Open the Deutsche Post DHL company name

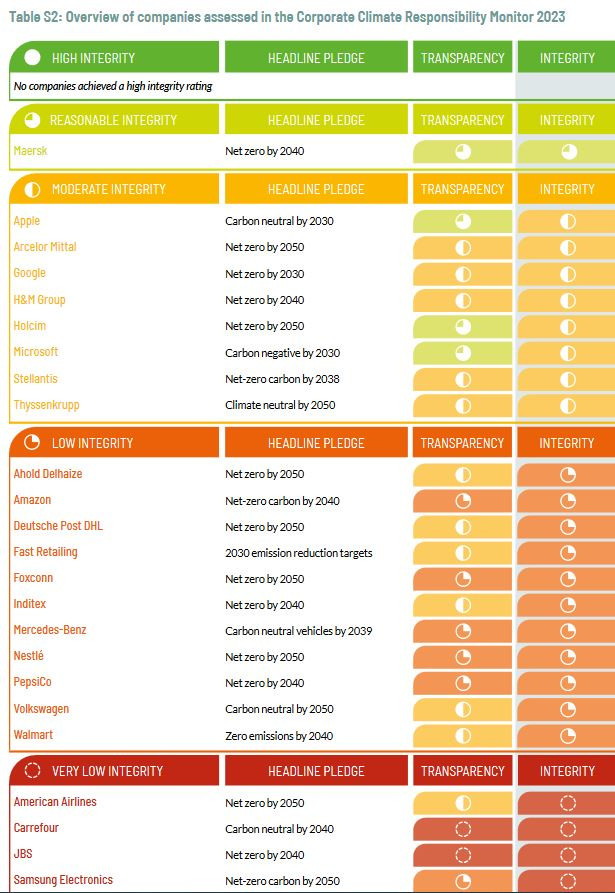coord(58,526)
